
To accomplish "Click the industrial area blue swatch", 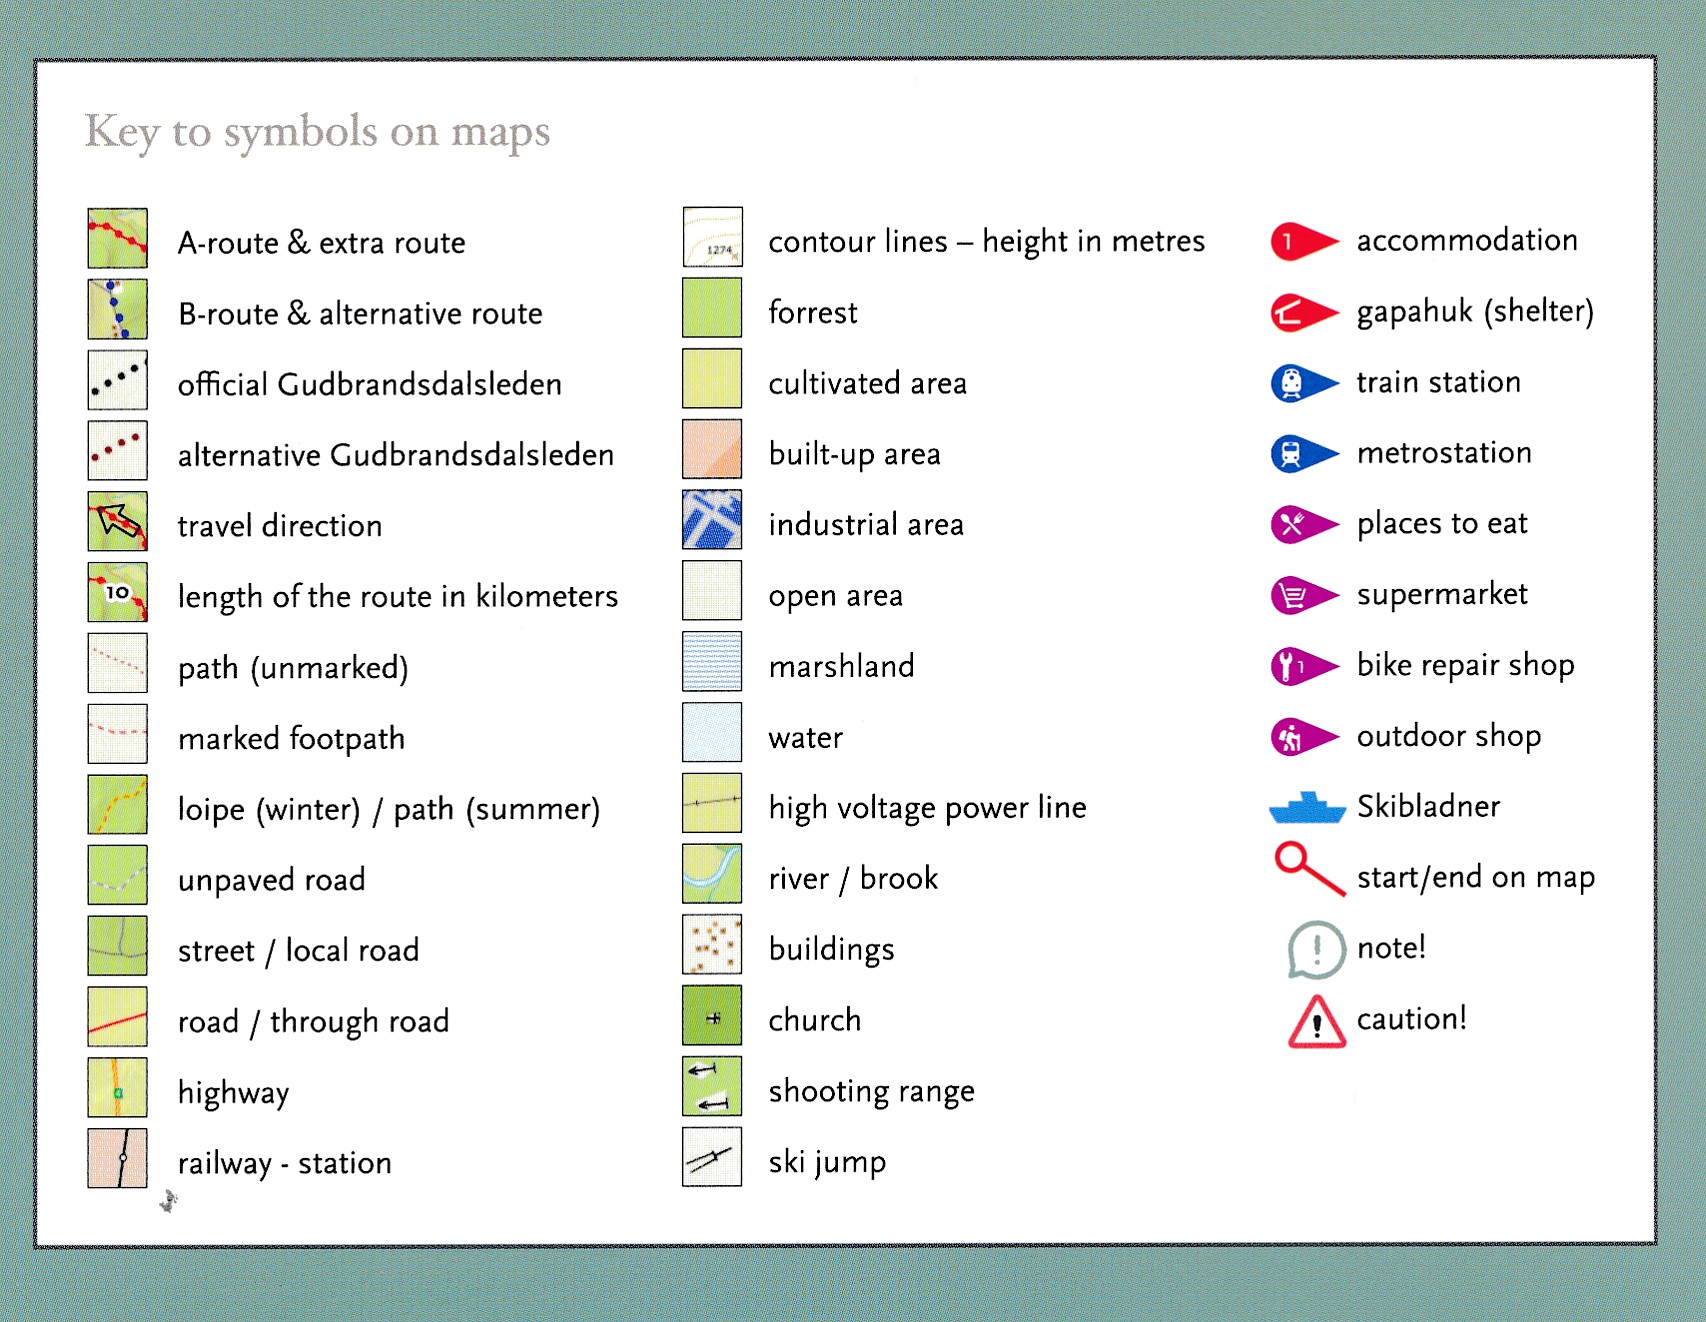I will 712,520.
